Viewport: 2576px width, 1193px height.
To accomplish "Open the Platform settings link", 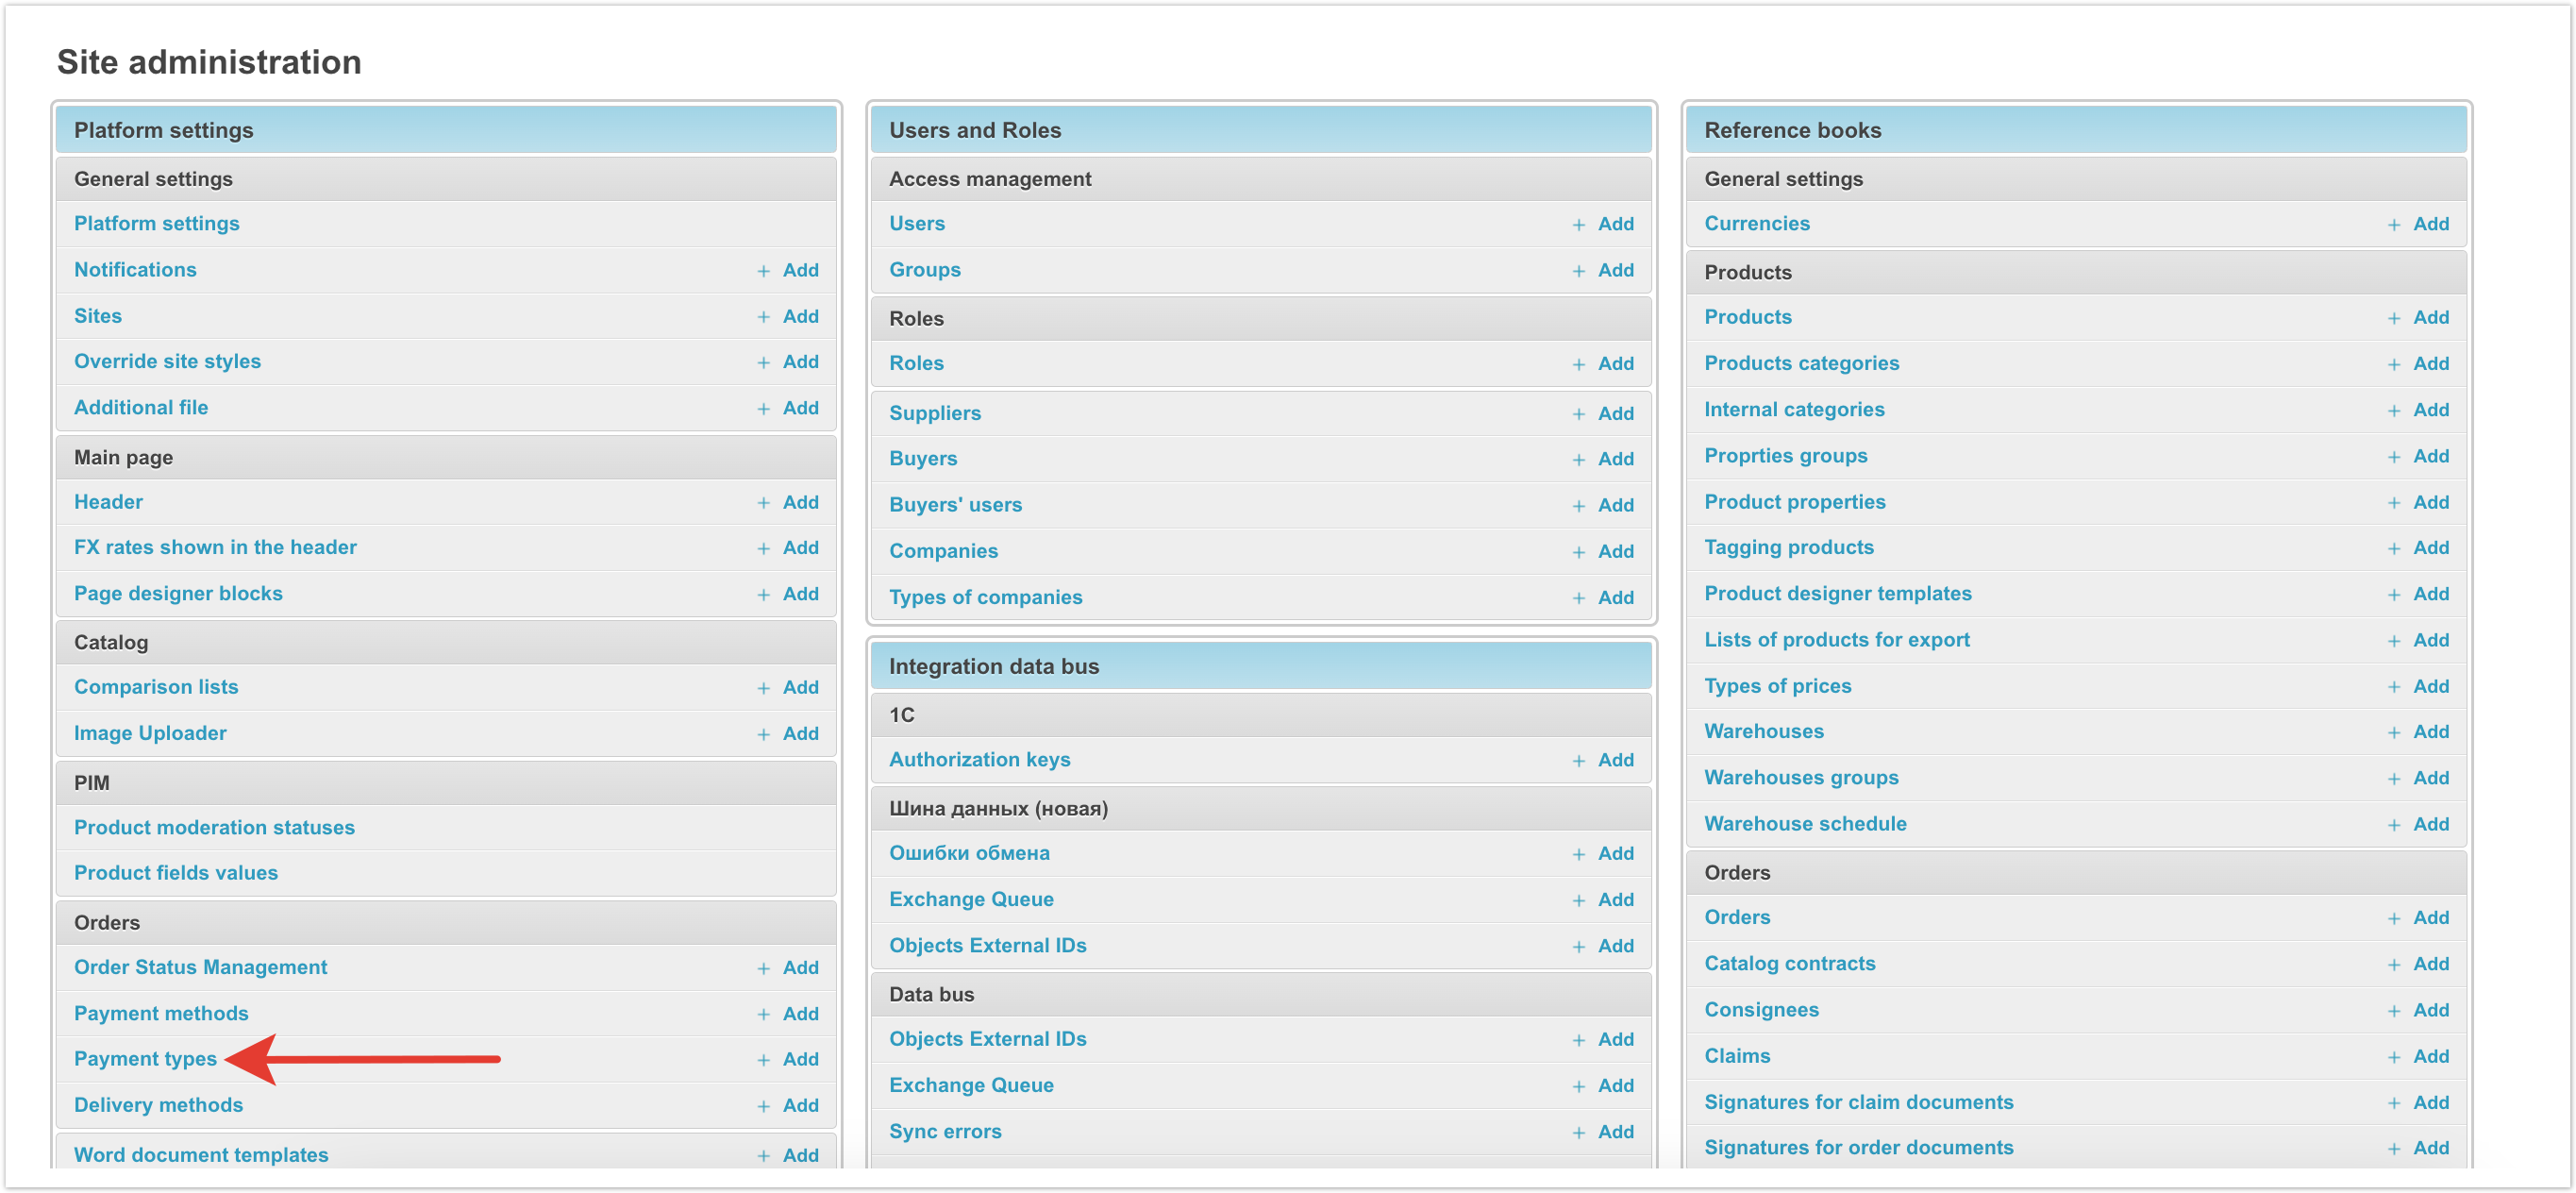I will point(156,224).
